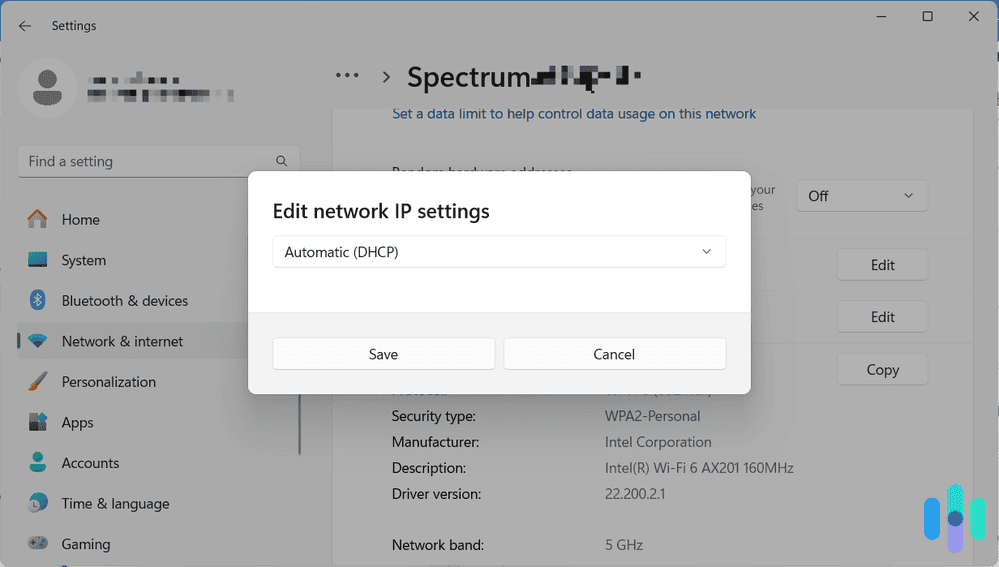
Task: Save the network IP settings
Action: [383, 354]
